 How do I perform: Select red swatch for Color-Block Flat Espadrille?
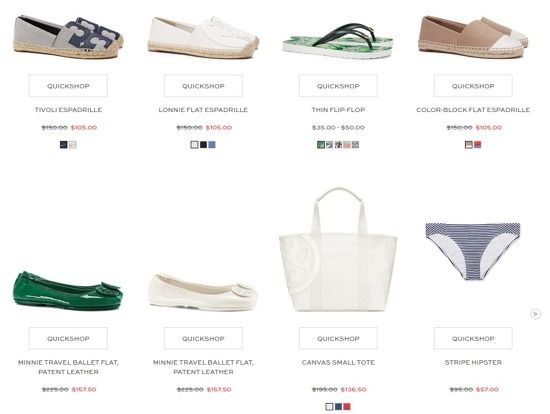477,145
